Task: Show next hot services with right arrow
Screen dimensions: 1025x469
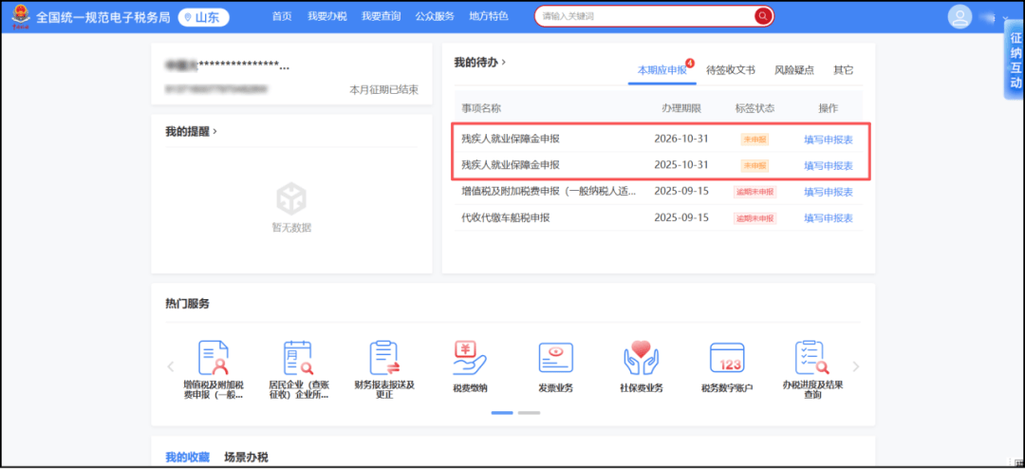Action: (x=856, y=366)
